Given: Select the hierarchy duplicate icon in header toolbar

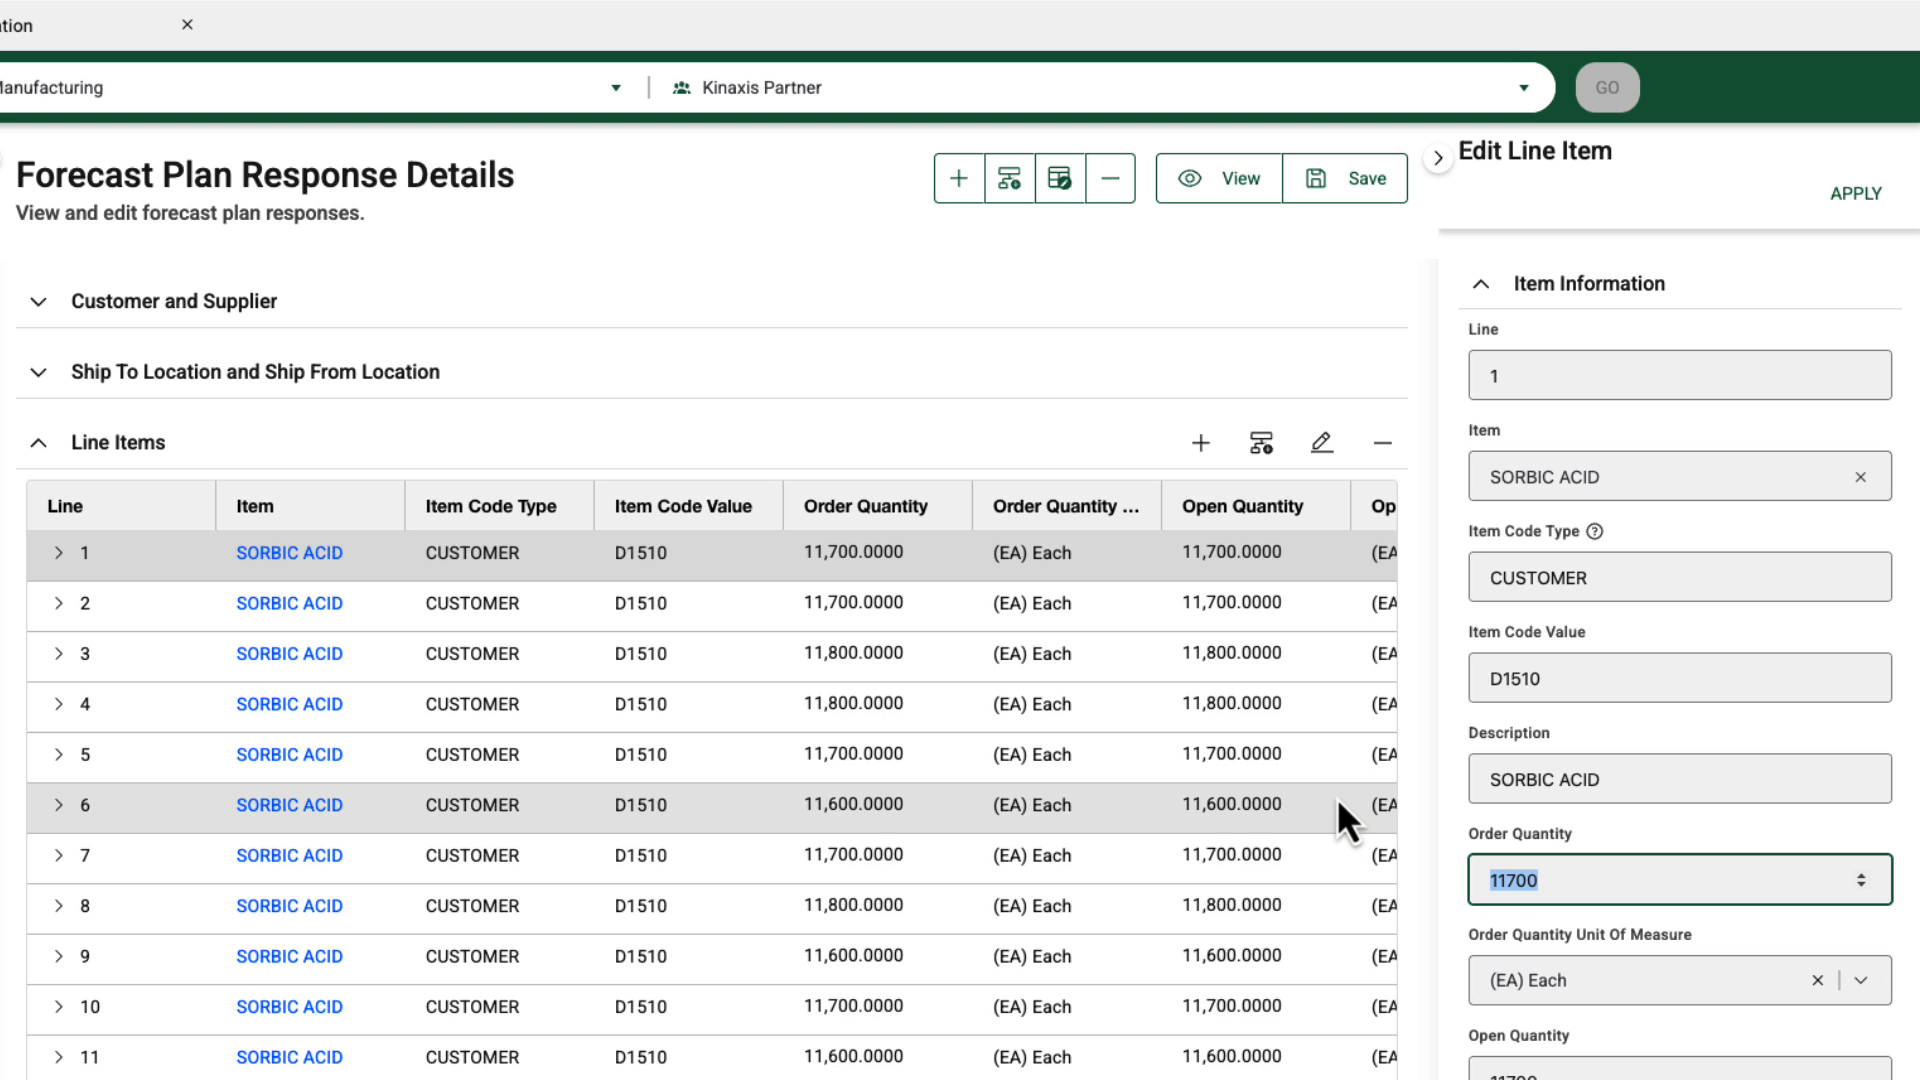Looking at the screenshot, I should click(1009, 177).
